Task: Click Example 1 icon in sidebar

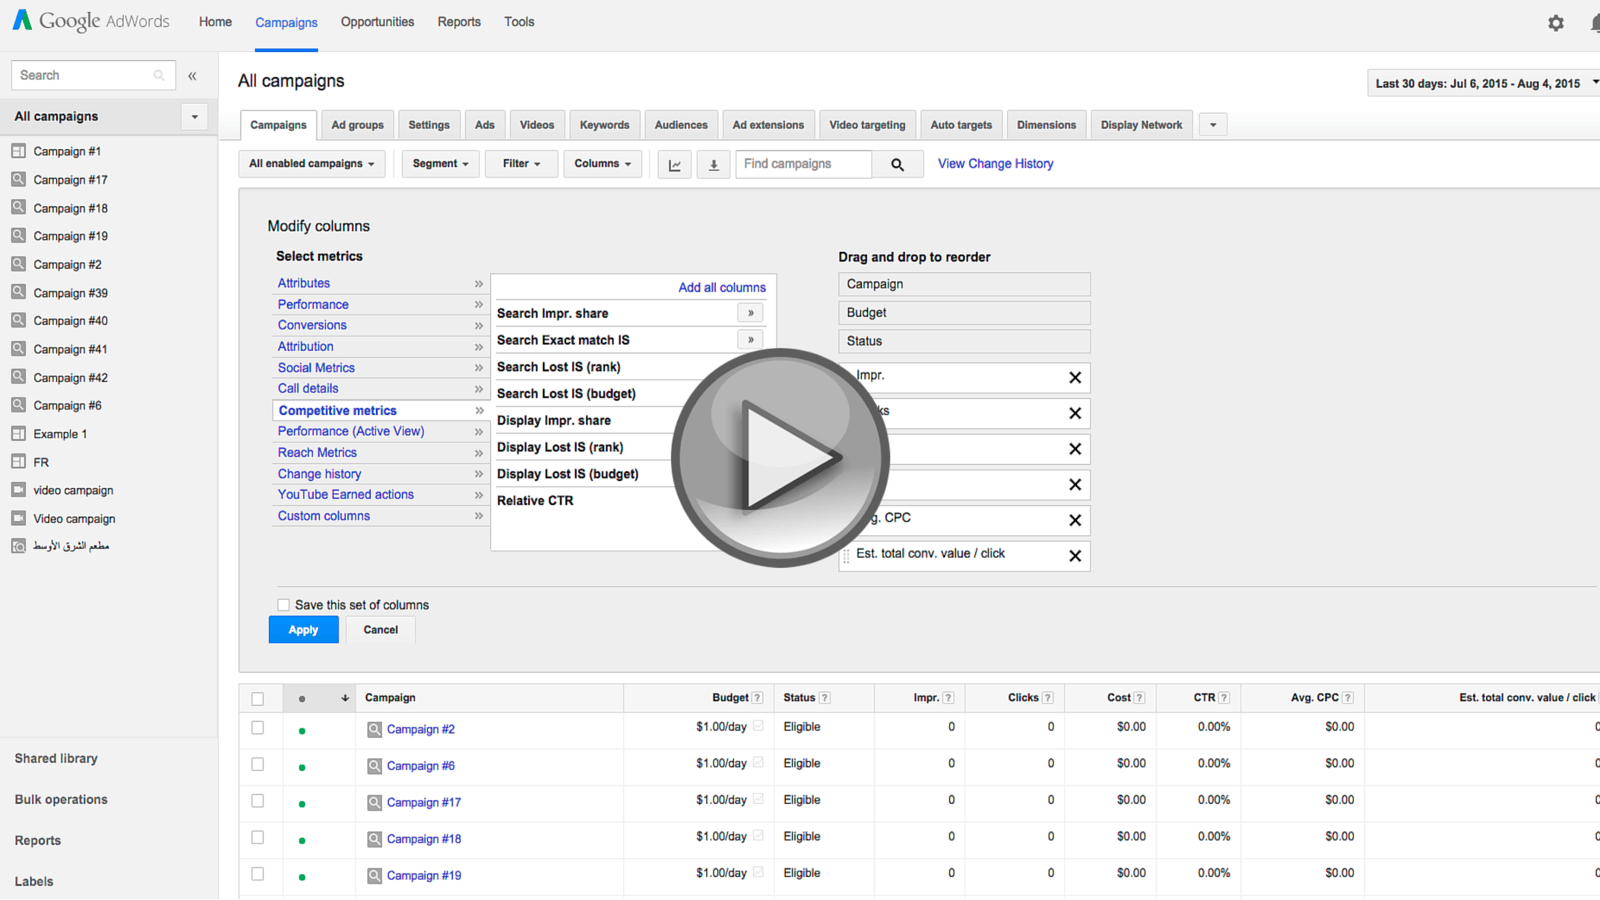Action: click(x=18, y=434)
